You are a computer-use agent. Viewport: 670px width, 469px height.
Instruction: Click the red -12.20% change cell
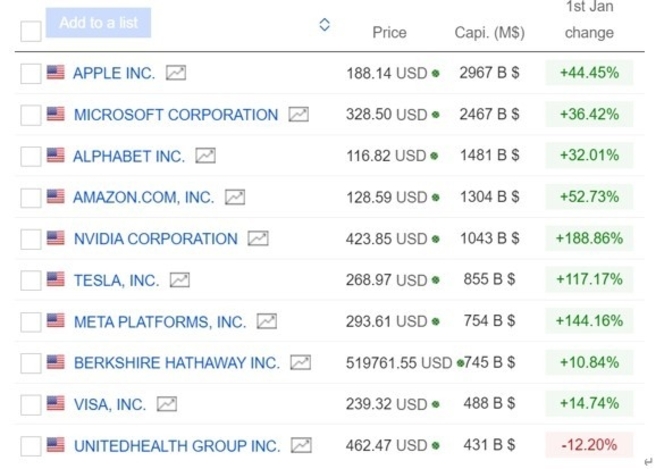[589, 445]
